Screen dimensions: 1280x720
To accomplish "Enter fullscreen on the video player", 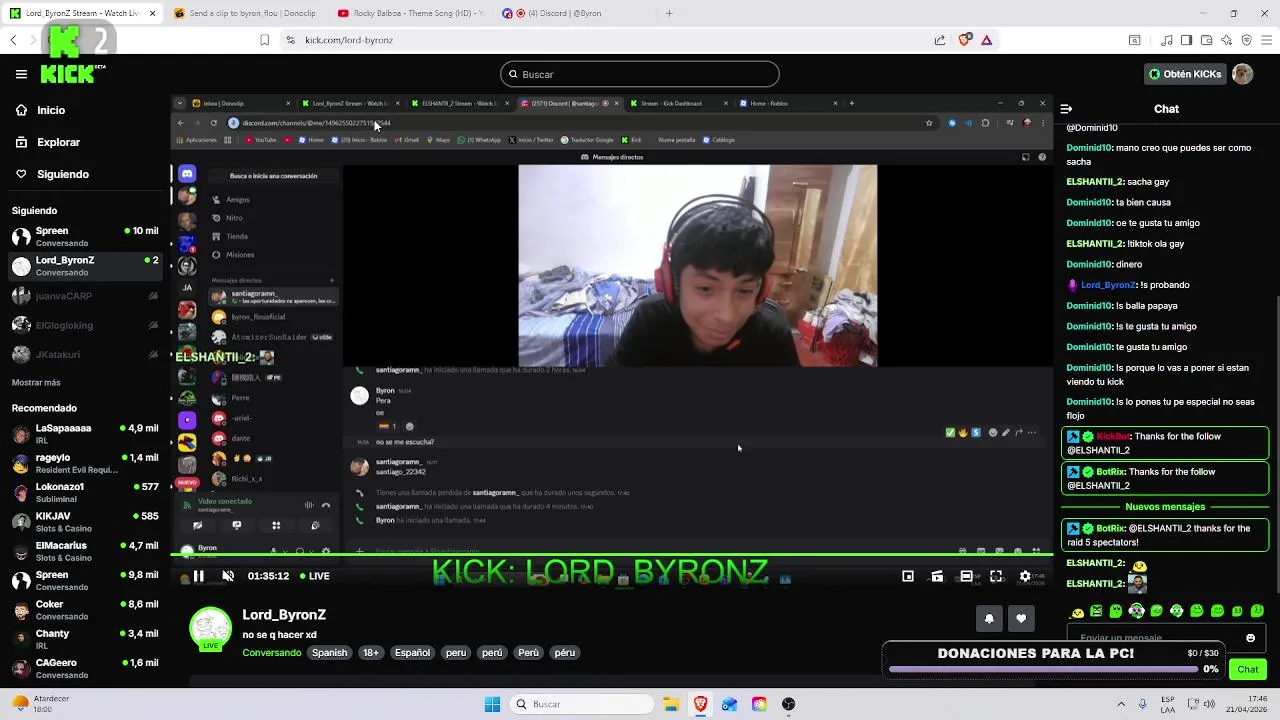I will click(996, 576).
